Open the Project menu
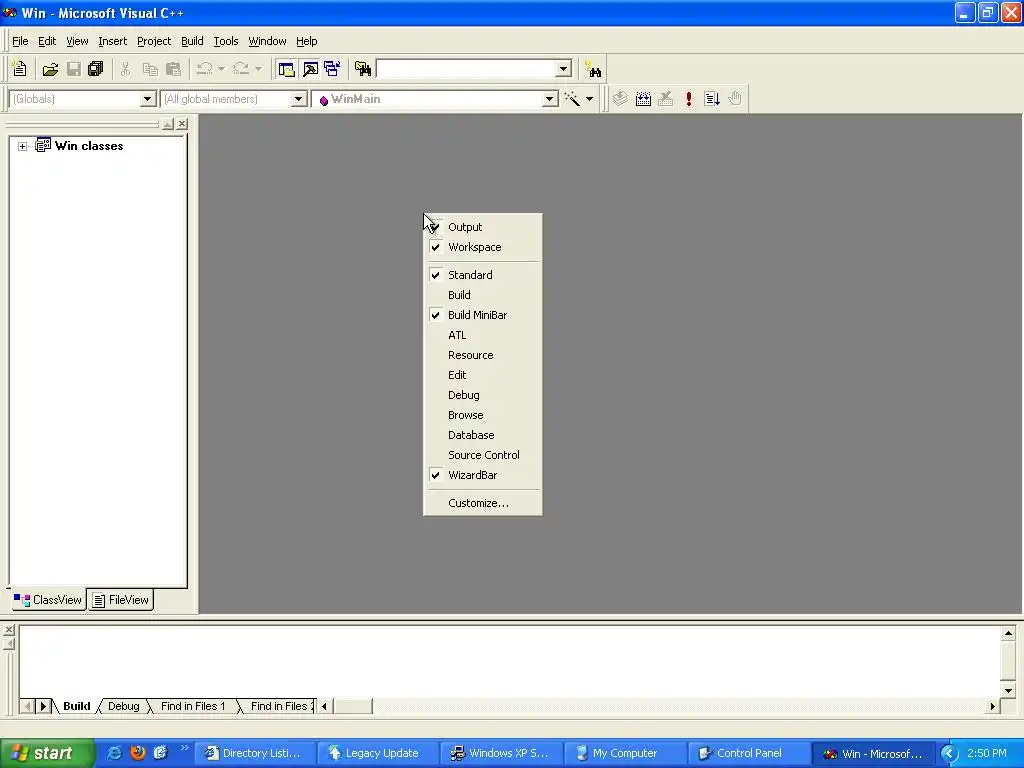Image resolution: width=1024 pixels, height=768 pixels. 154,41
